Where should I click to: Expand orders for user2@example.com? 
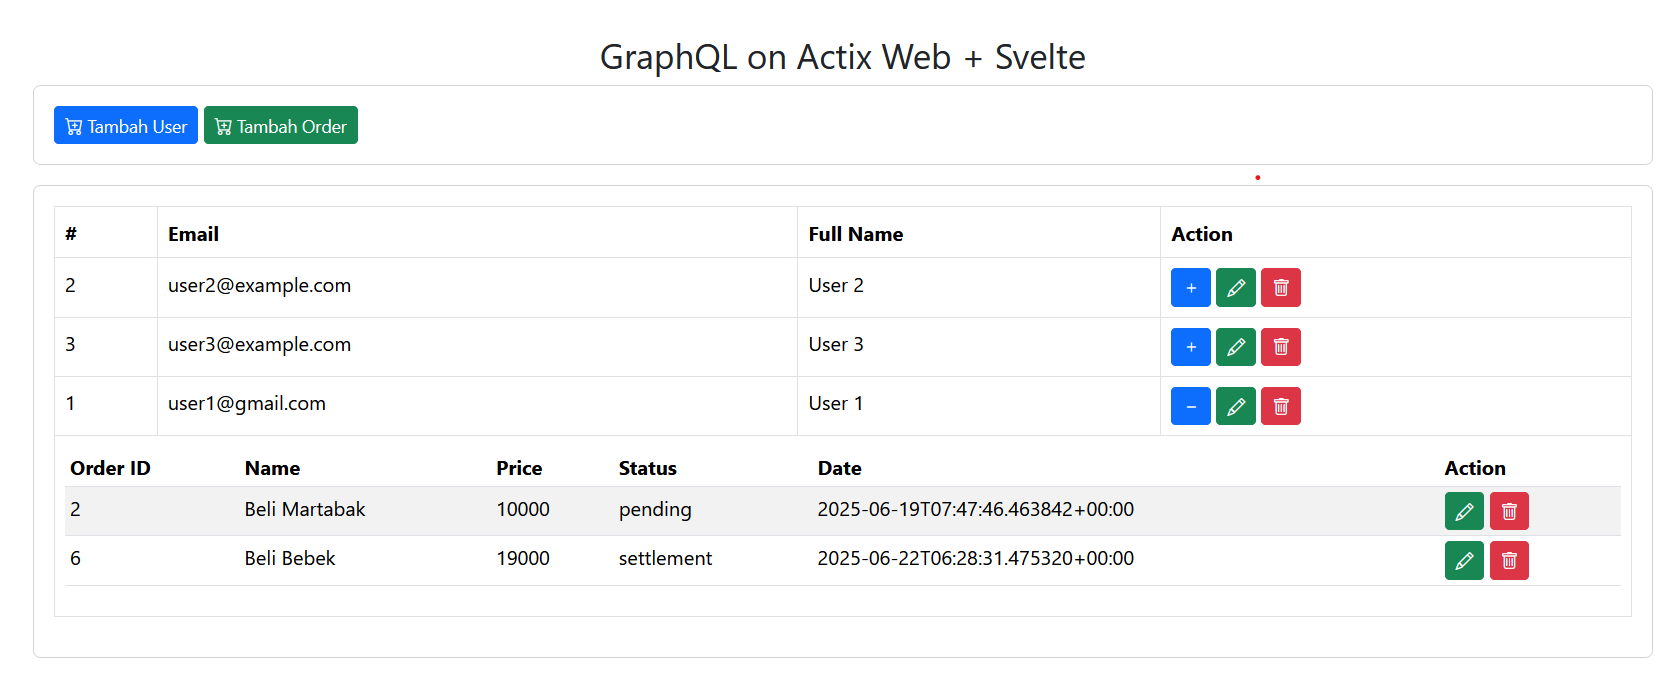(1190, 288)
